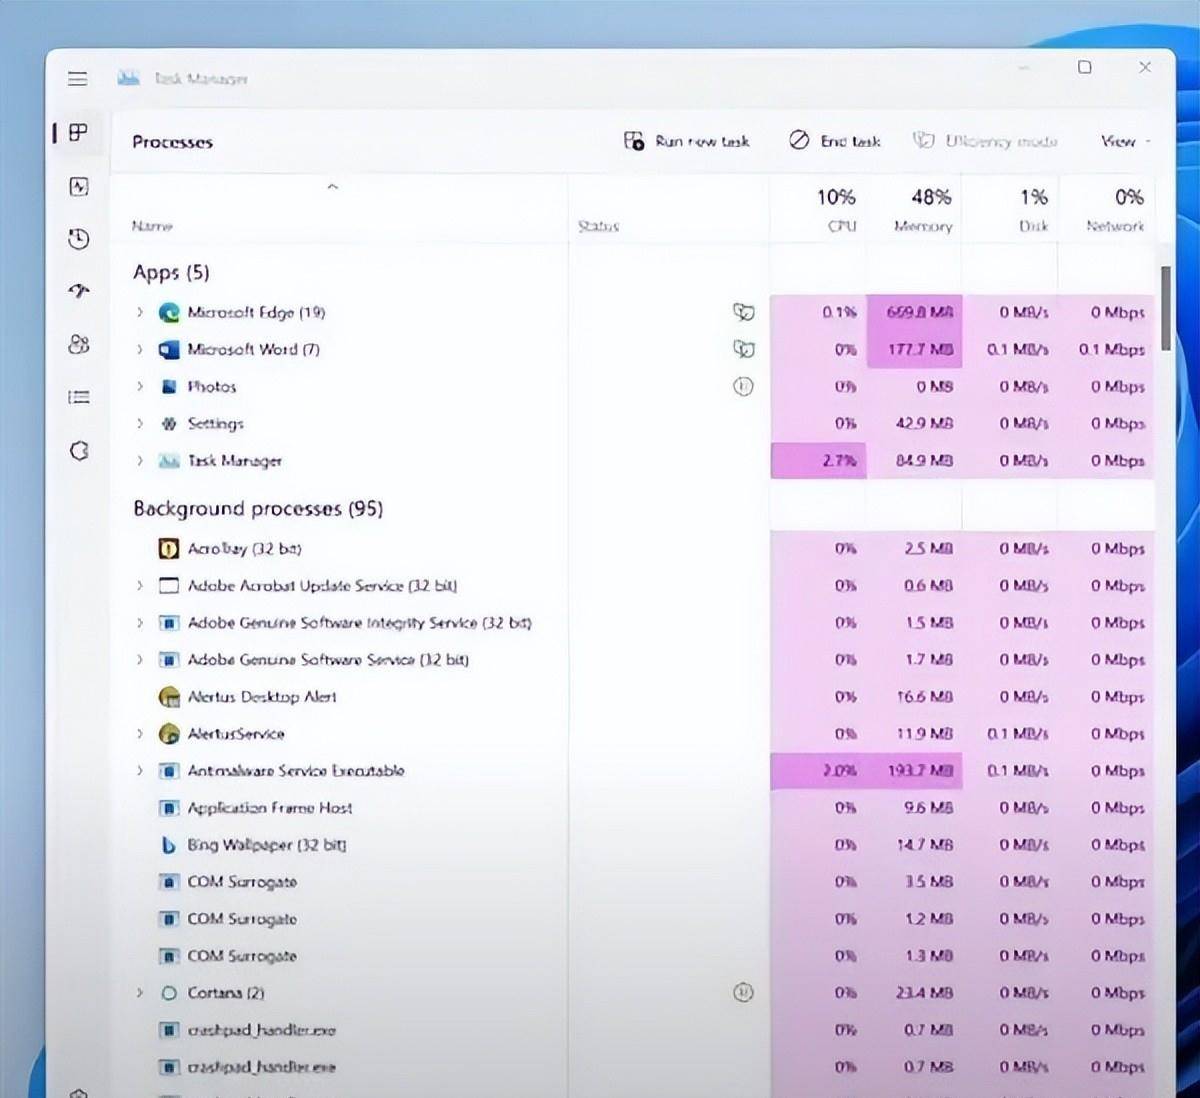Open the Performance sidebar icon
Screen dimensions: 1200x1098
79,186
